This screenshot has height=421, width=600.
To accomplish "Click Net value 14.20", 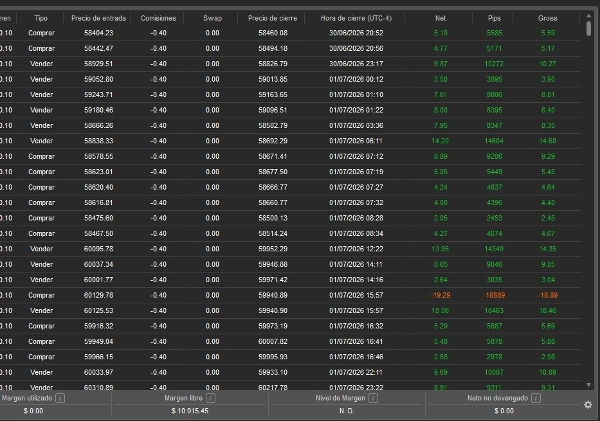I will click(440, 141).
